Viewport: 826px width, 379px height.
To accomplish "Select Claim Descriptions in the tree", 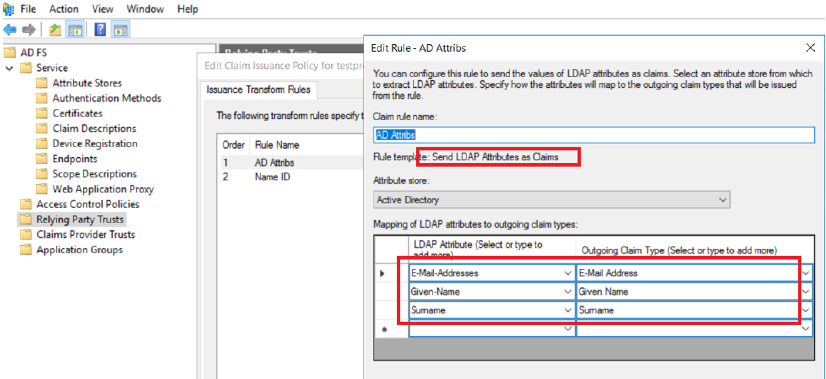I will click(94, 129).
